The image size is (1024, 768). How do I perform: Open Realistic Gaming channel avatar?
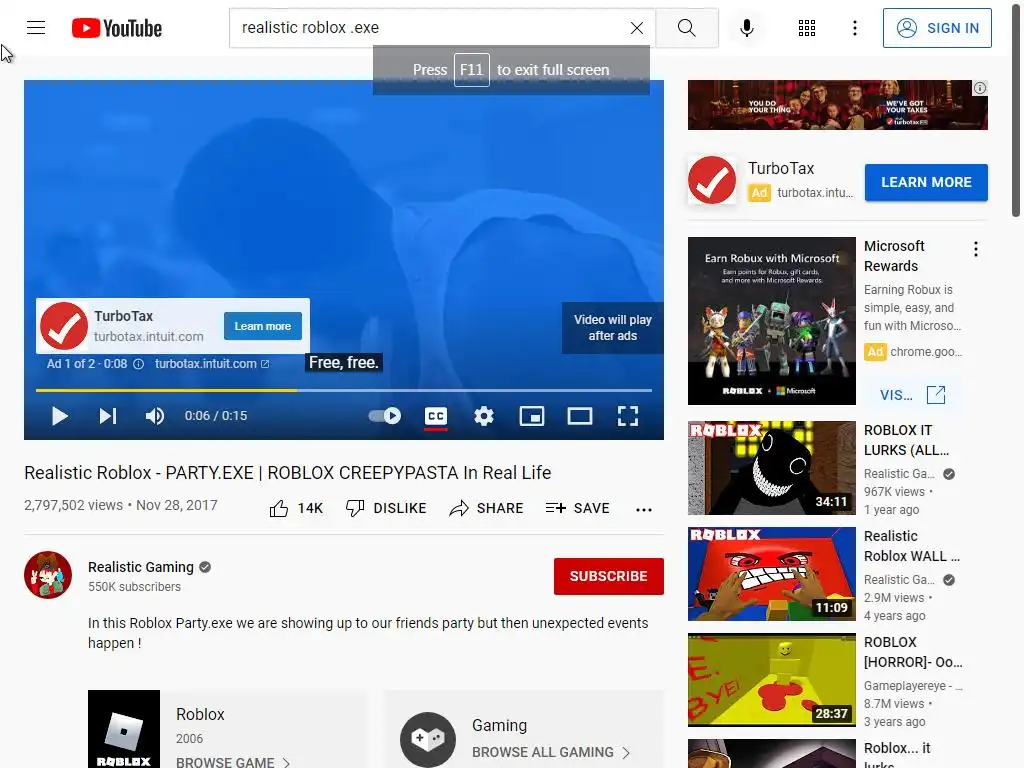[x=48, y=575]
